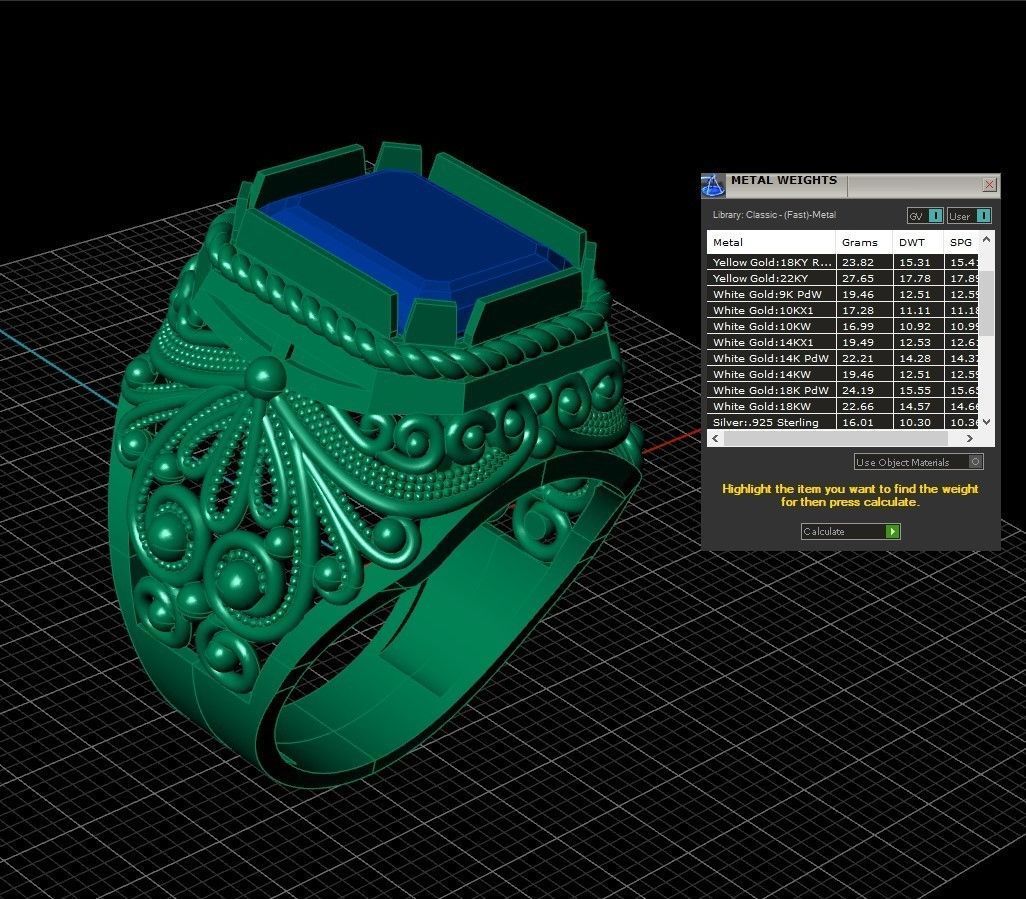Select the White Gold:14KW row
1026x899 pixels.
click(843, 374)
